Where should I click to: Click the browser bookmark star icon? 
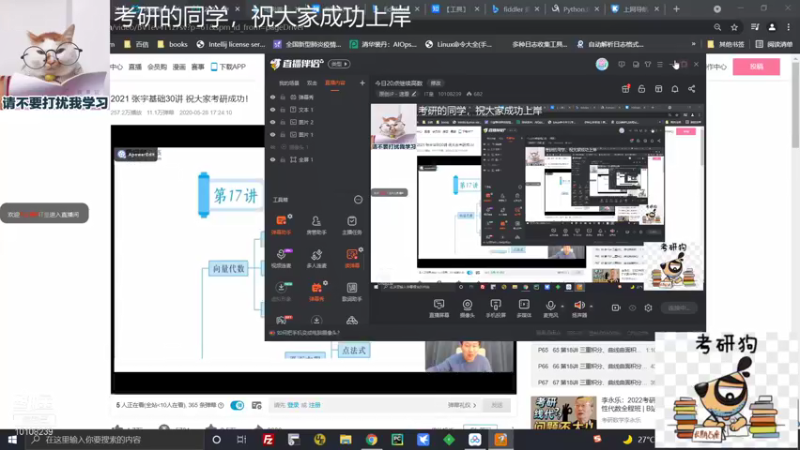[x=734, y=27]
